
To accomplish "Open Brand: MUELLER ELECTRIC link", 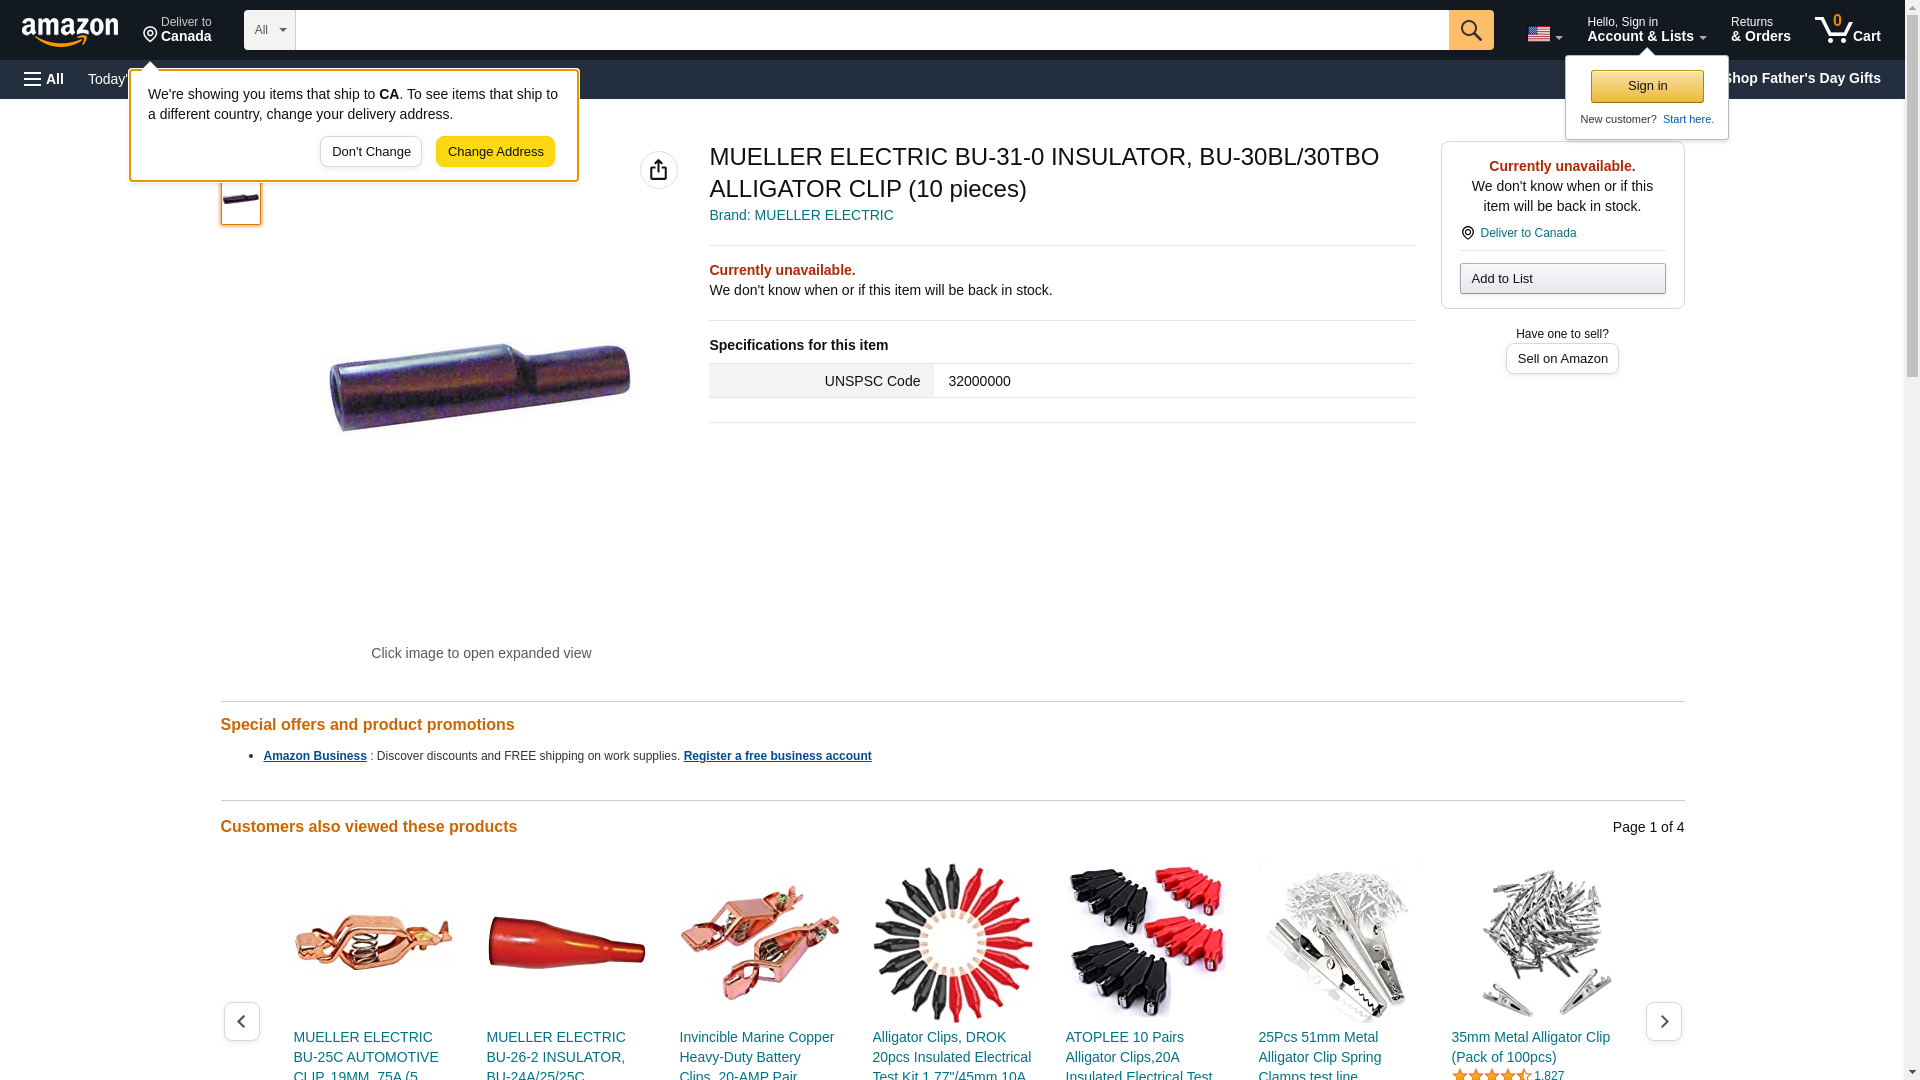I will click(801, 215).
